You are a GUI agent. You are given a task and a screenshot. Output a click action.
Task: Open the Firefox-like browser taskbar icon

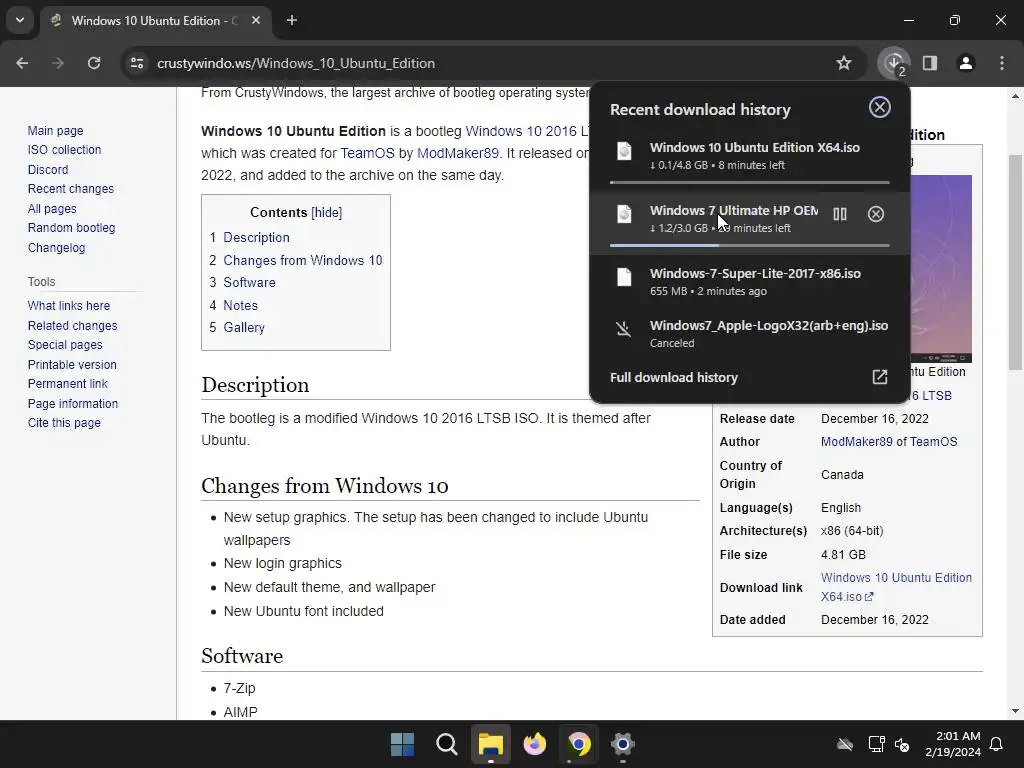pos(535,744)
